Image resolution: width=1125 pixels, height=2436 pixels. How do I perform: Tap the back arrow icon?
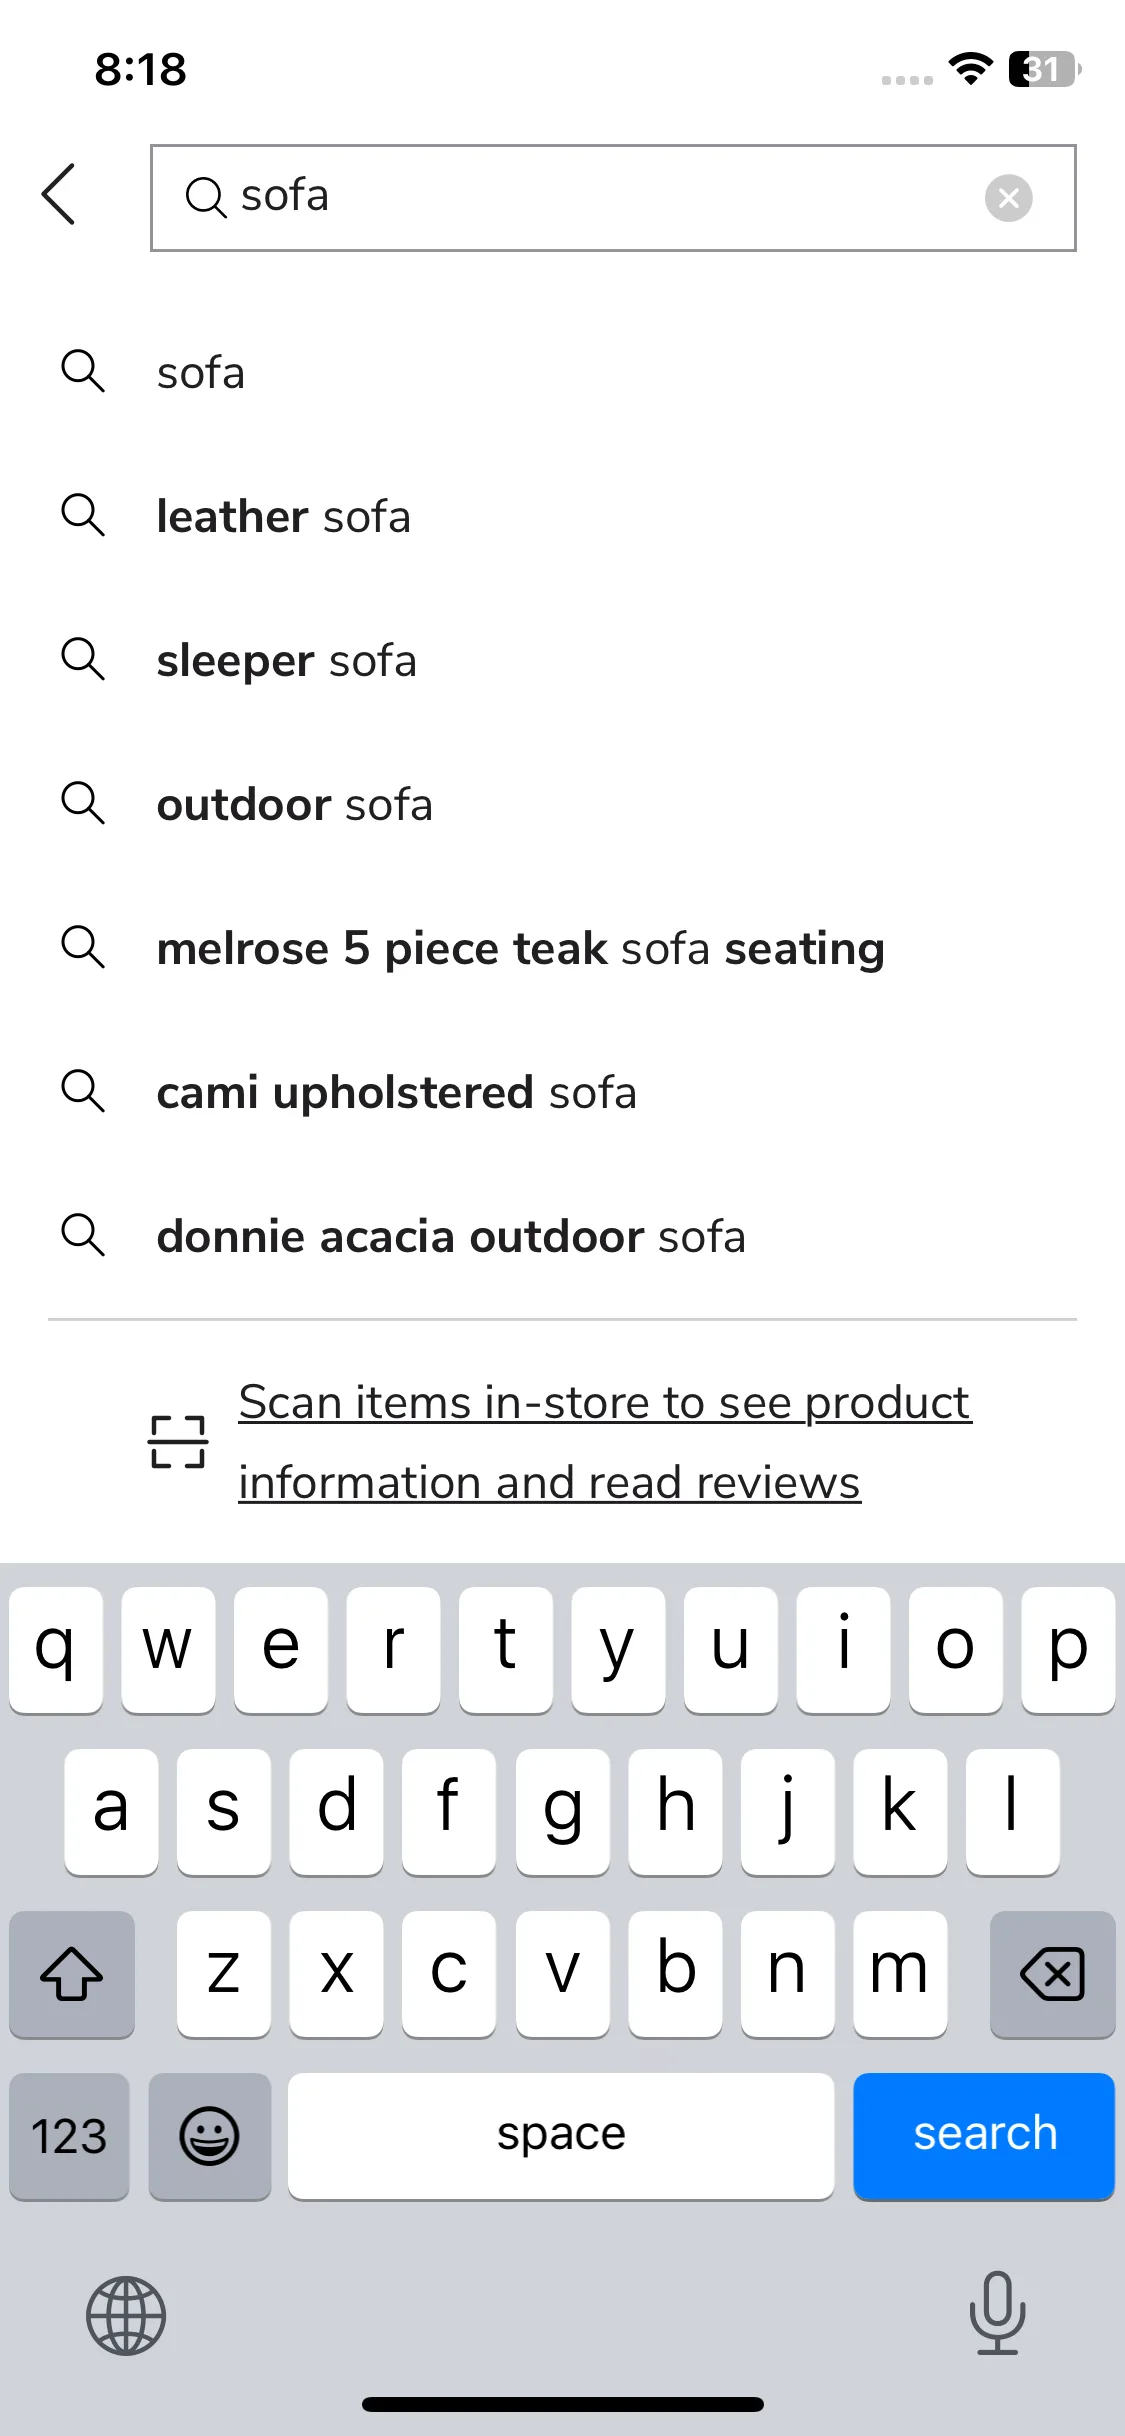click(59, 194)
